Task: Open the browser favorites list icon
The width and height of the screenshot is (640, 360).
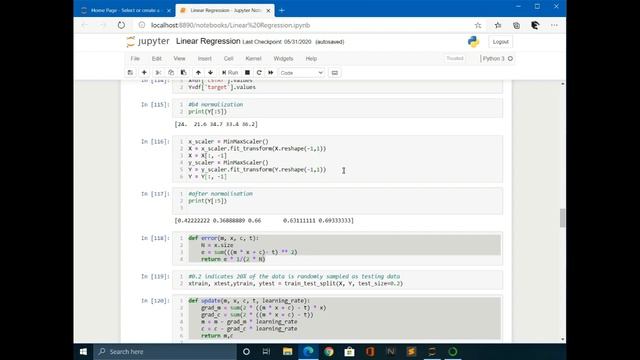Action: pyautogui.click(x=498, y=25)
